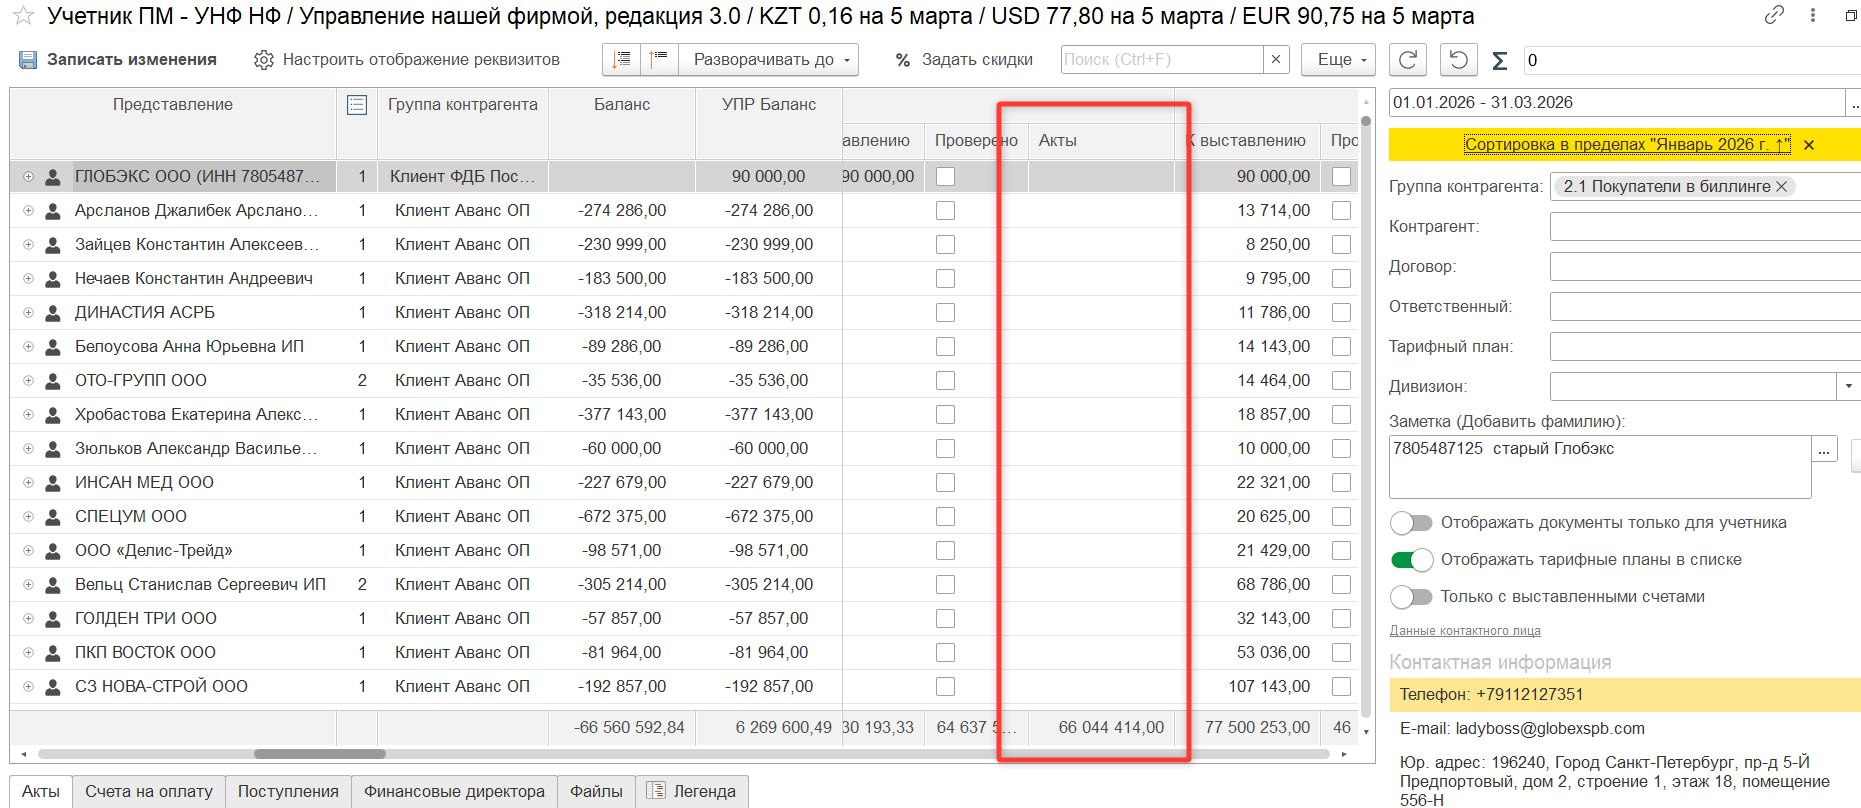
Task: Click the copy link chain icon
Action: (x=1774, y=15)
